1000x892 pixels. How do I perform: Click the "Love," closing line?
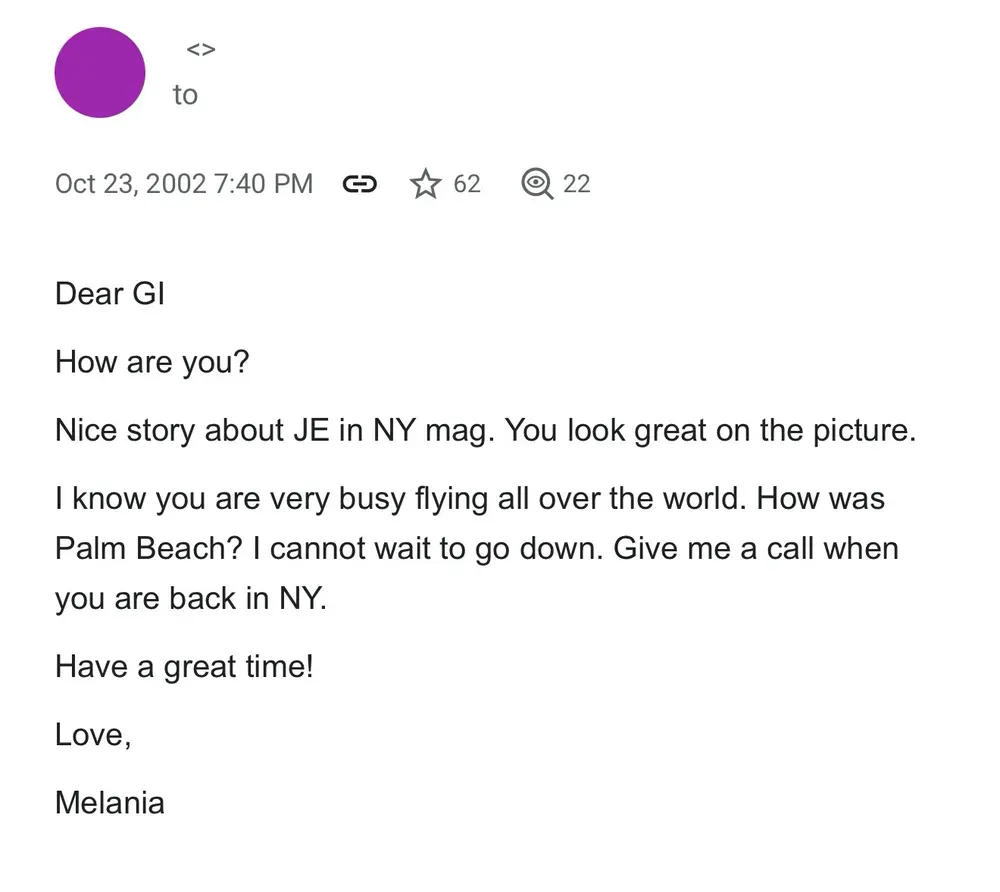point(93,735)
